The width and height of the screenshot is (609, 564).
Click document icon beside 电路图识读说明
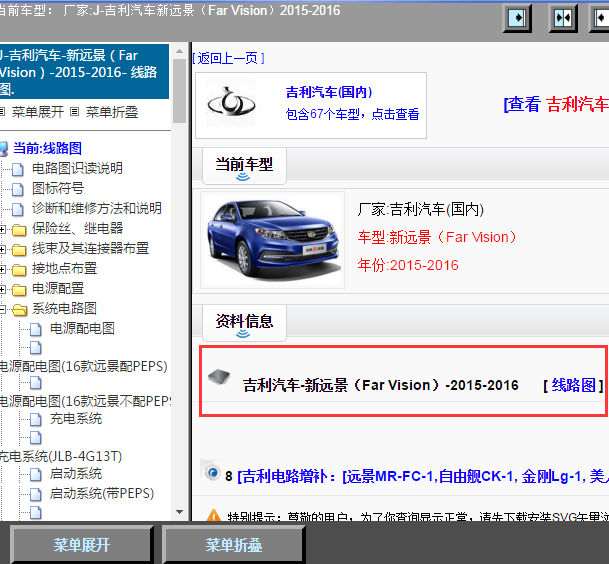(x=17, y=169)
